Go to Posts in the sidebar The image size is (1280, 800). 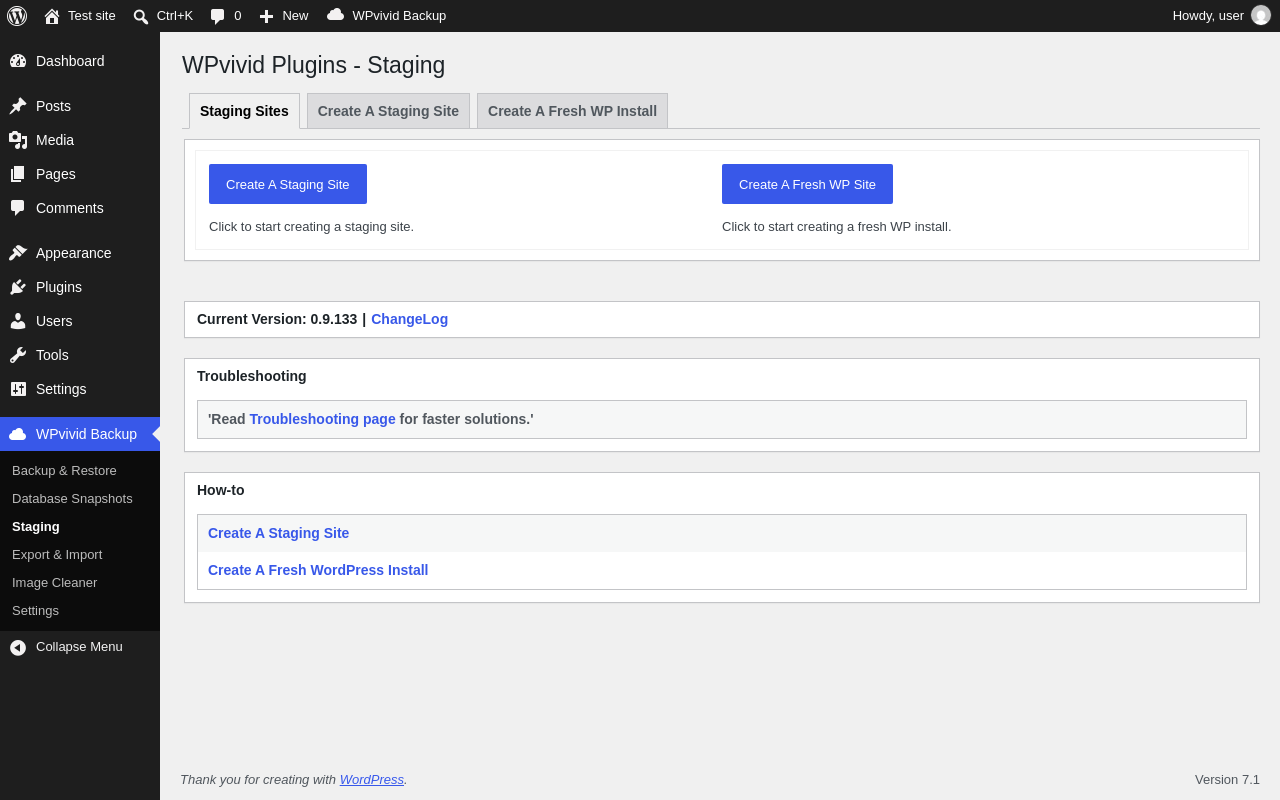coord(53,106)
